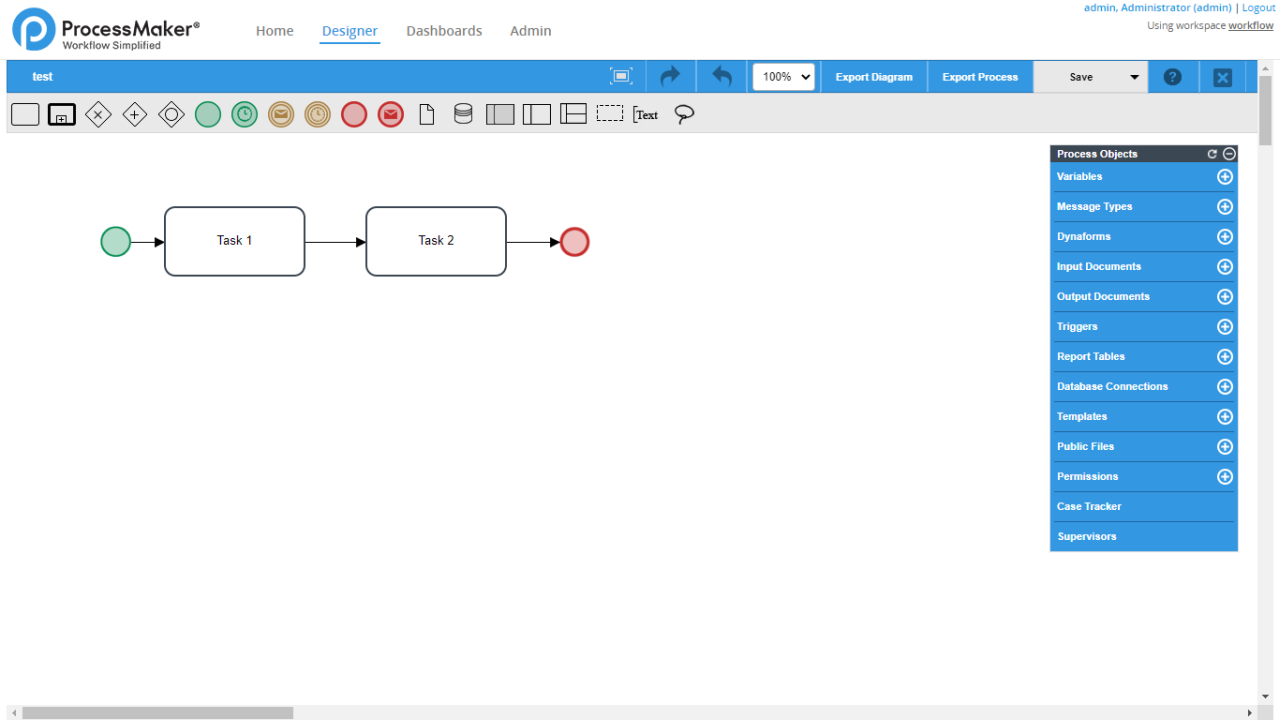Viewport: 1280px width, 720px height.
Task: Select the End event tool
Action: [354, 114]
